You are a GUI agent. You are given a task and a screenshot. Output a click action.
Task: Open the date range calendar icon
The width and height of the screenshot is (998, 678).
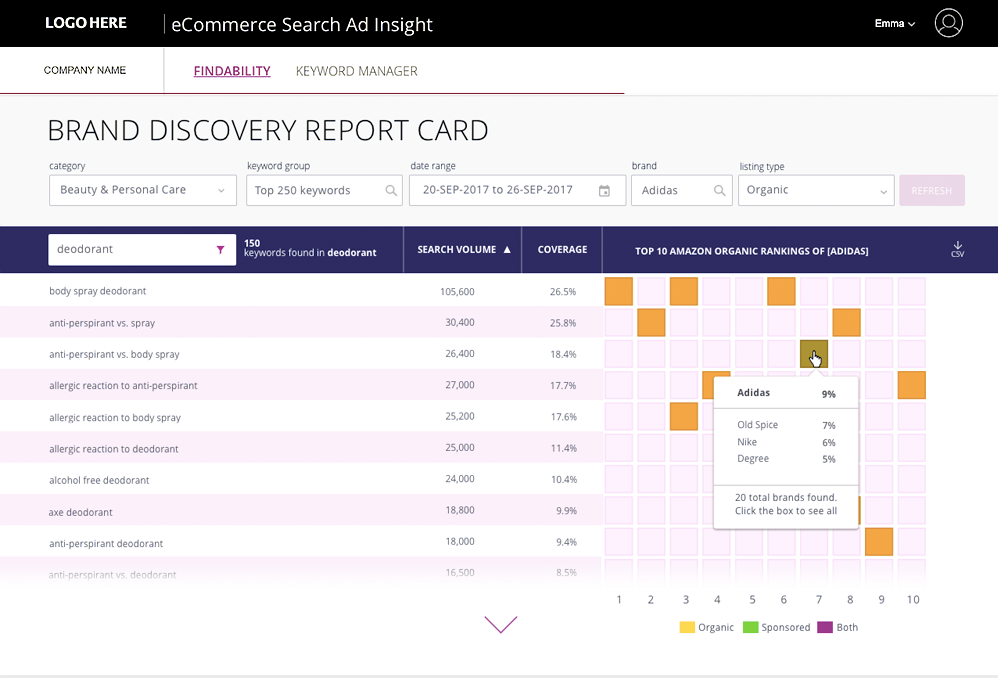604,190
